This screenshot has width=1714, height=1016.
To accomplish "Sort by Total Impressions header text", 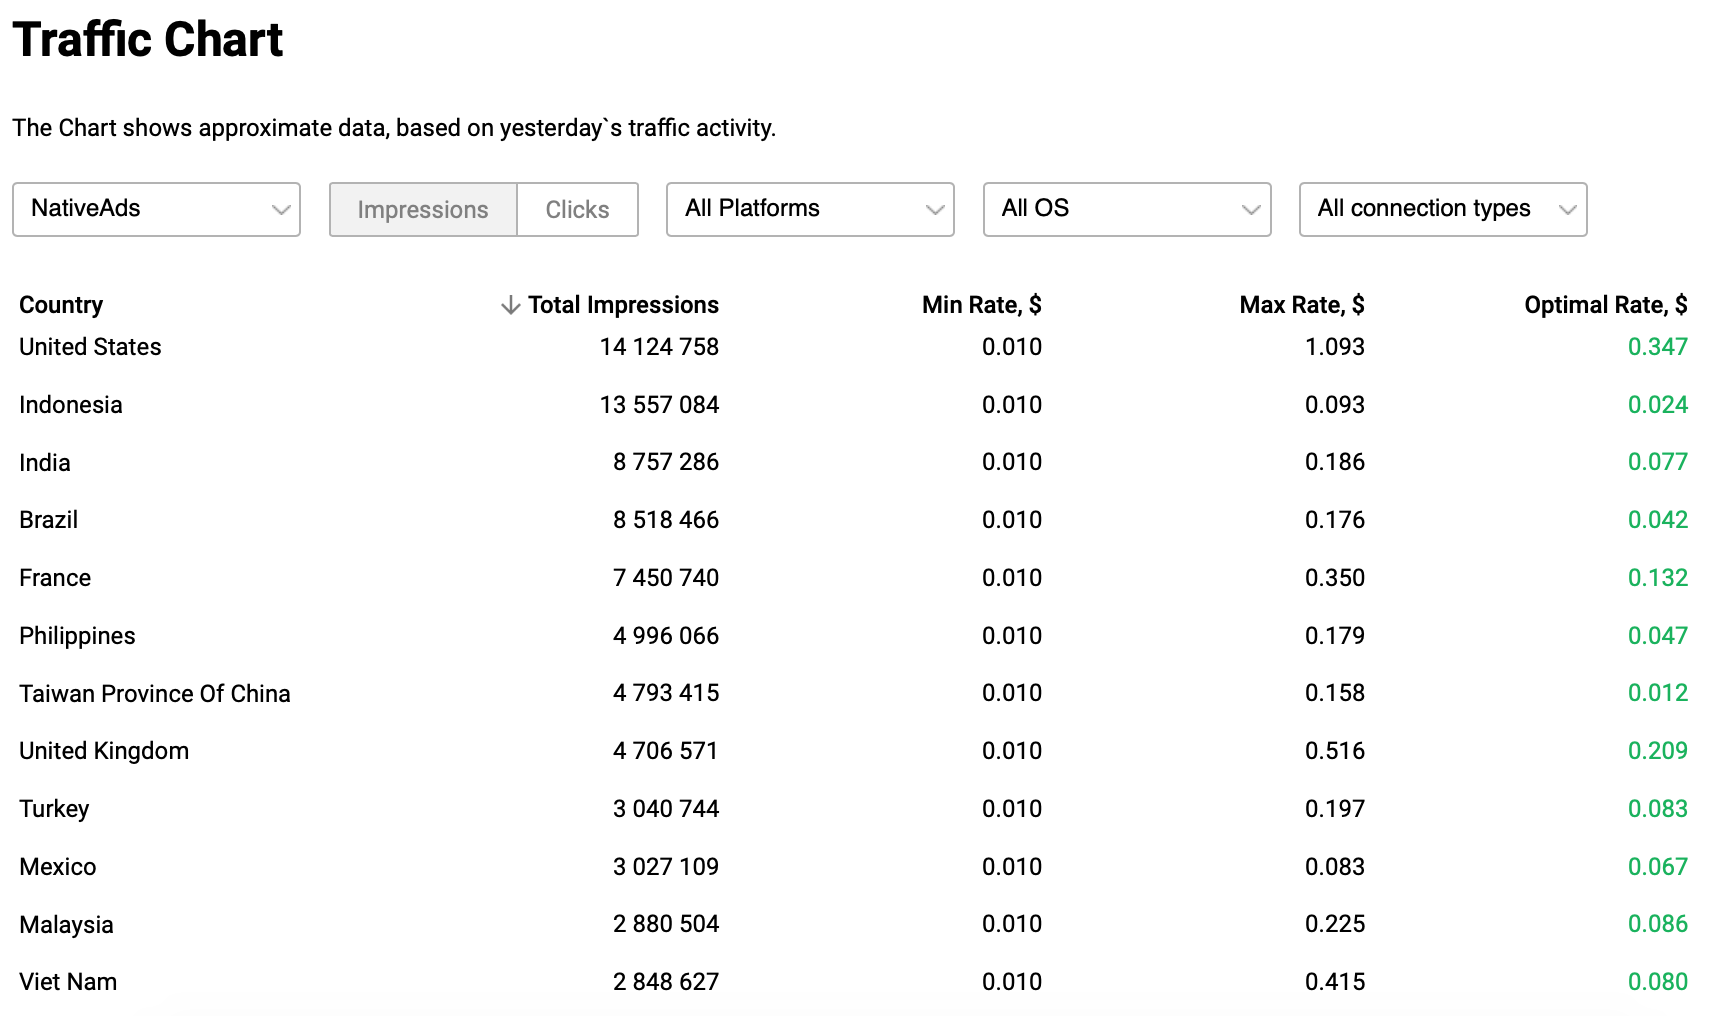I will [623, 305].
